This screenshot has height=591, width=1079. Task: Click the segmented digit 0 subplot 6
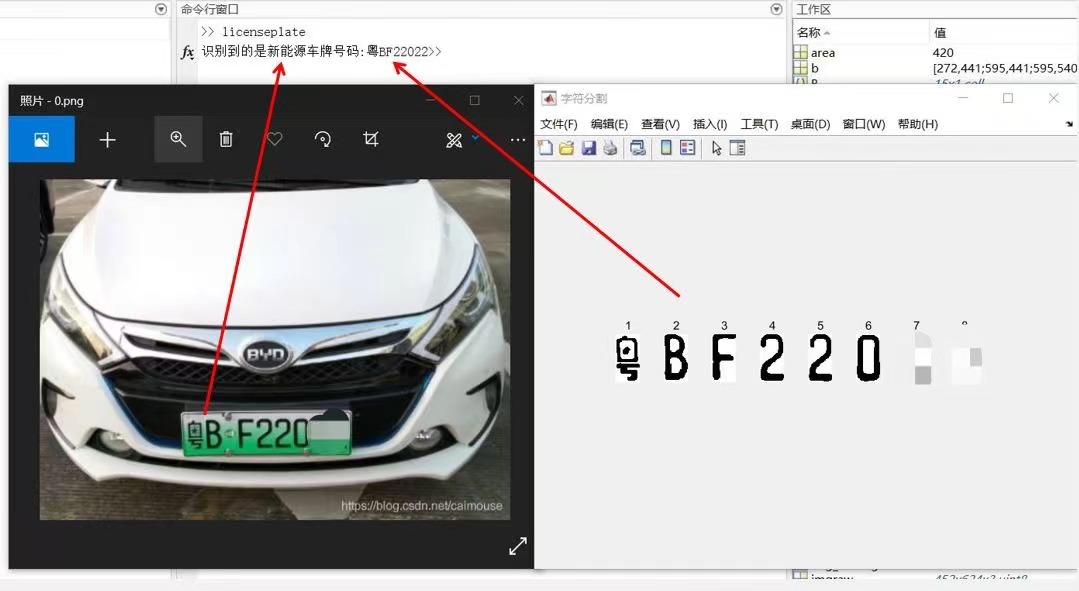(868, 358)
